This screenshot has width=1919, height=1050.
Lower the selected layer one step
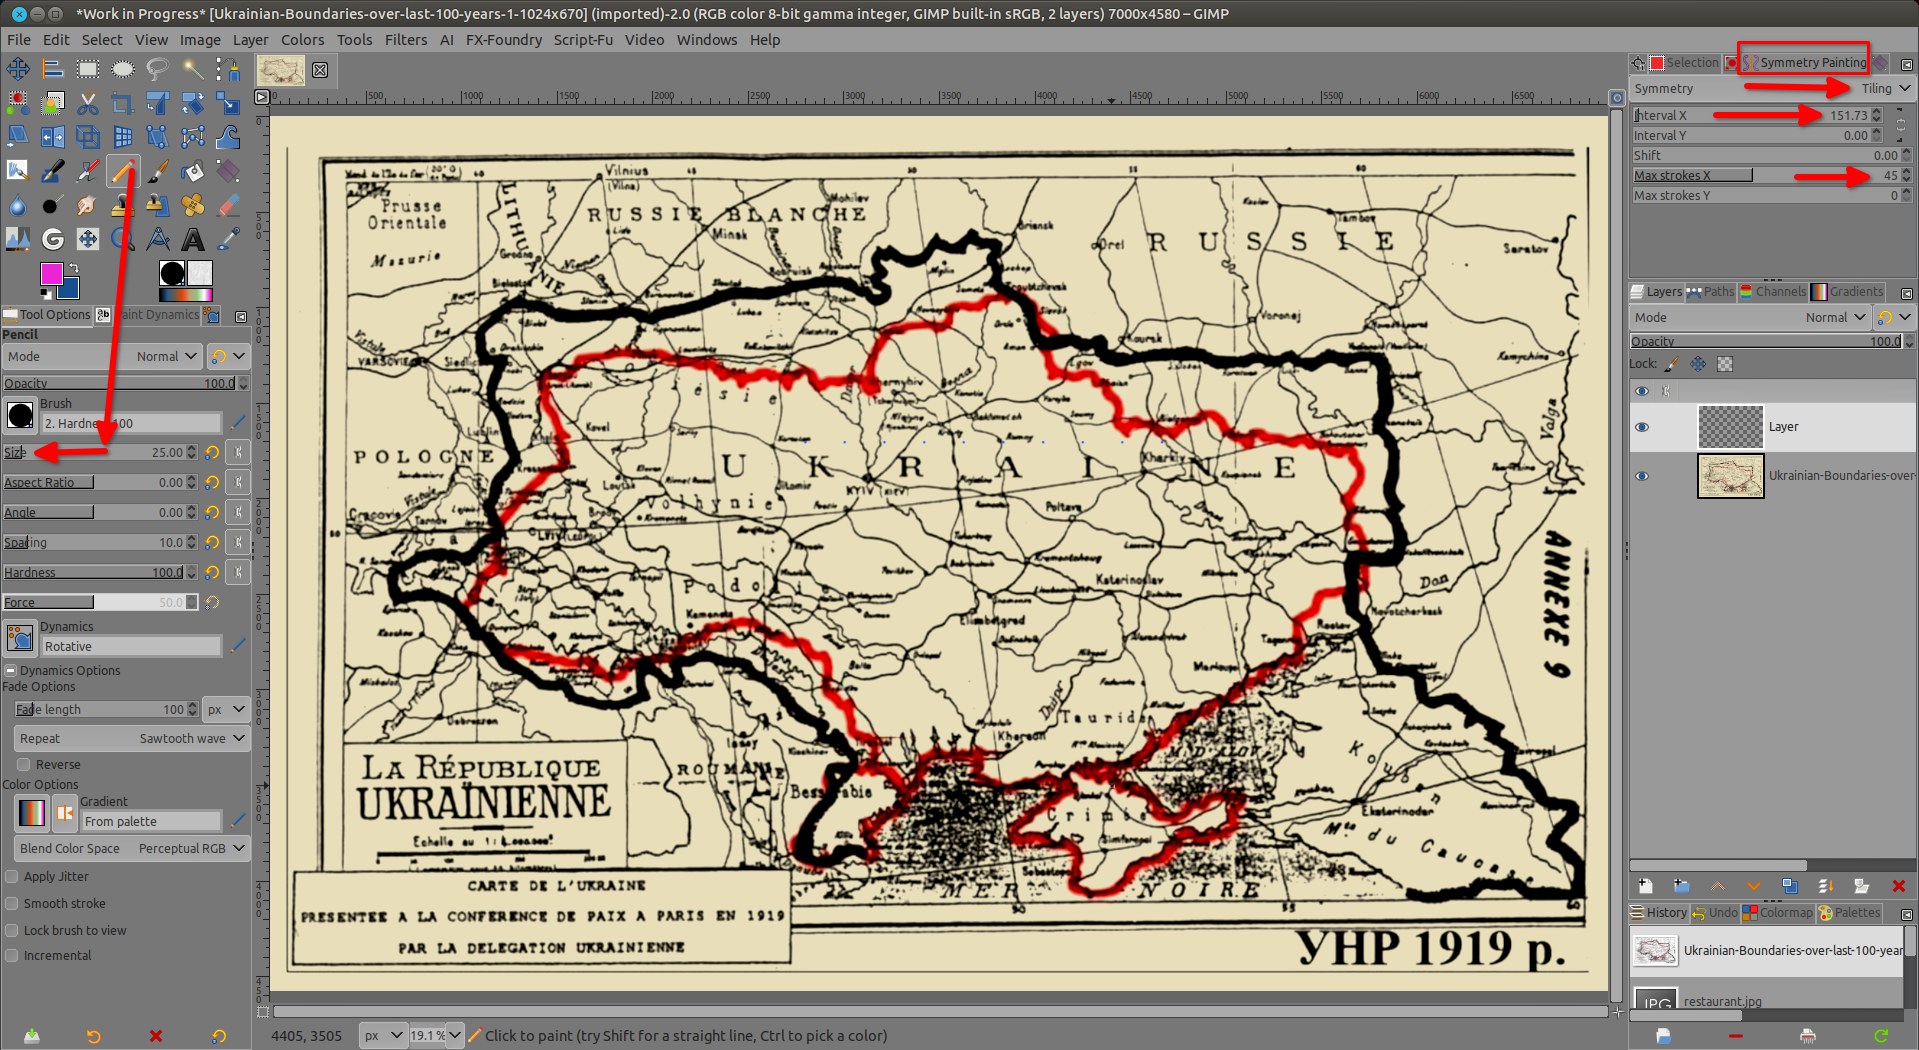point(1753,886)
